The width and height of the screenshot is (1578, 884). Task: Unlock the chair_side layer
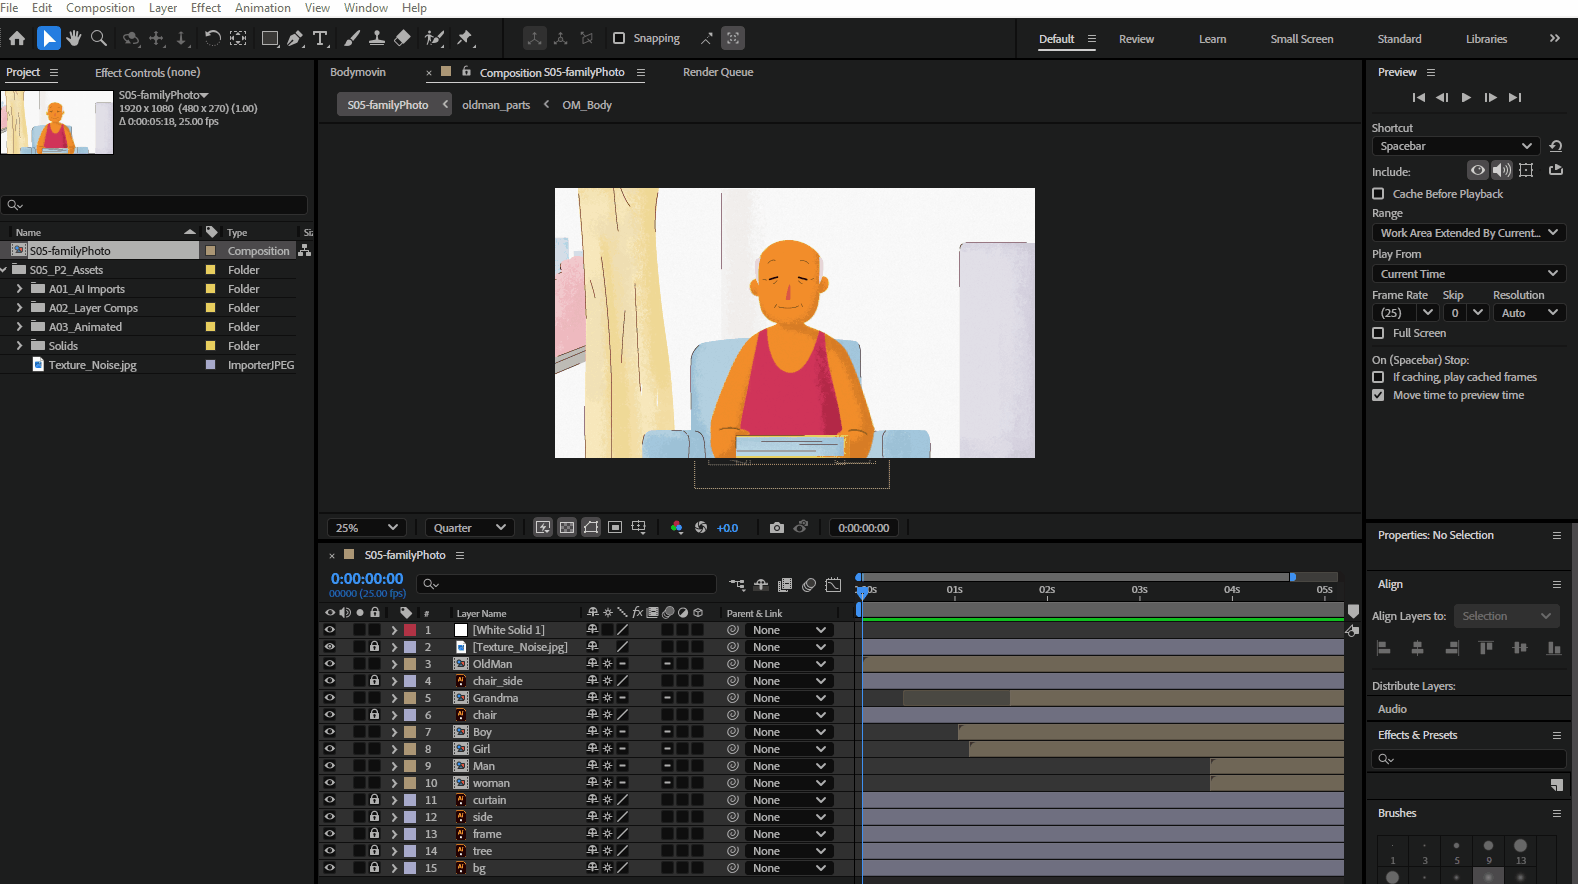coord(374,680)
